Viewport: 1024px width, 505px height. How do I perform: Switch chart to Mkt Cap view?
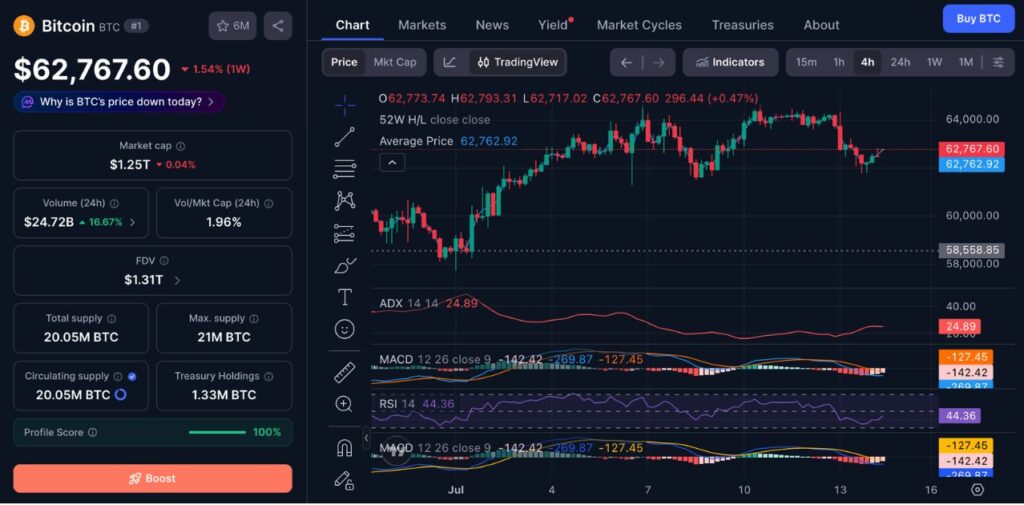pyautogui.click(x=394, y=62)
